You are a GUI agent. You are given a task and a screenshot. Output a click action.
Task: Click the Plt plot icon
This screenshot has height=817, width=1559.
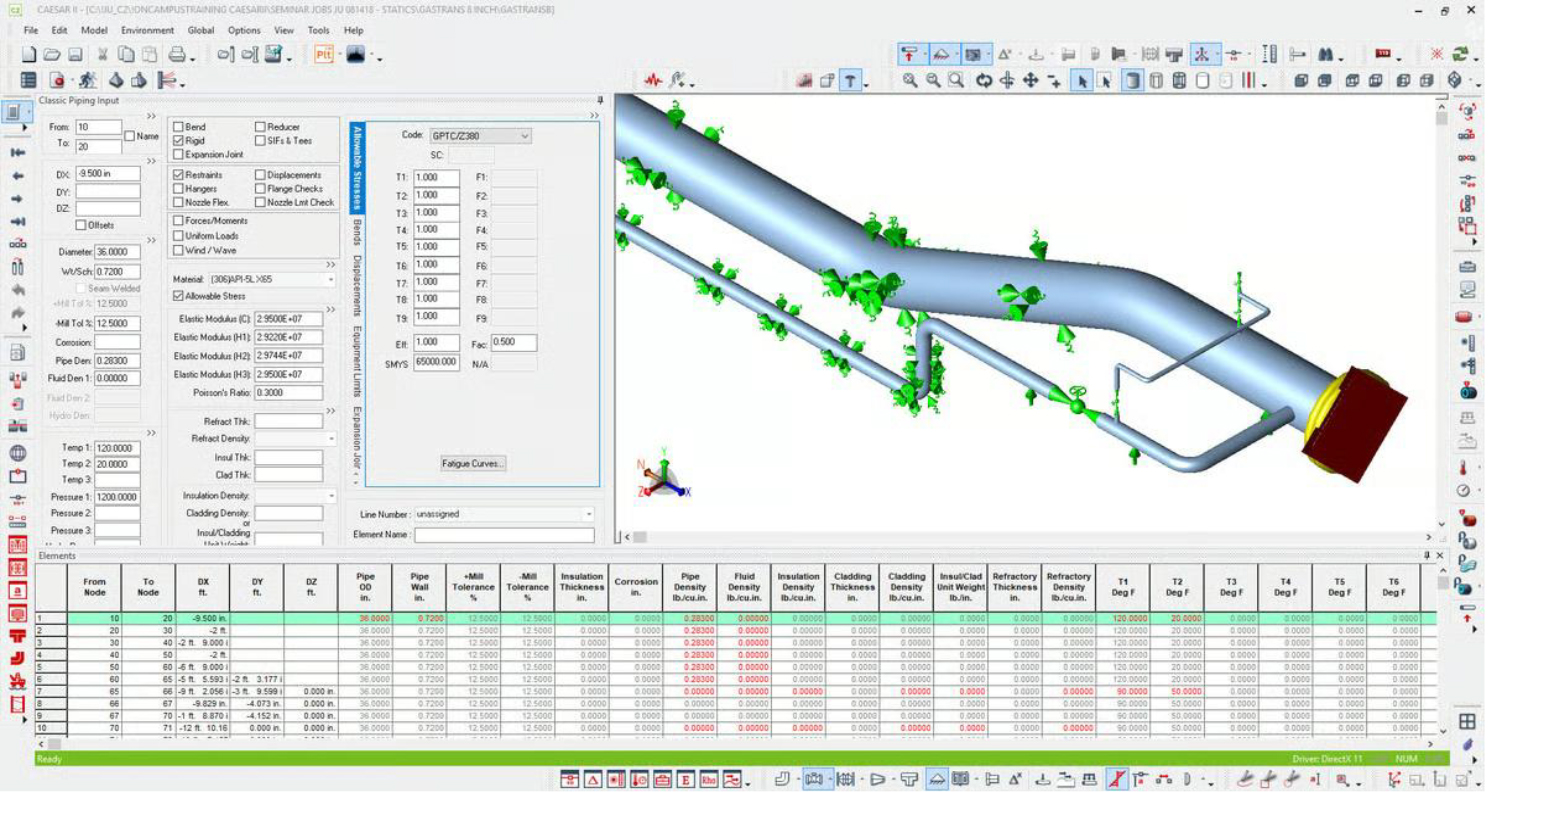[323, 55]
